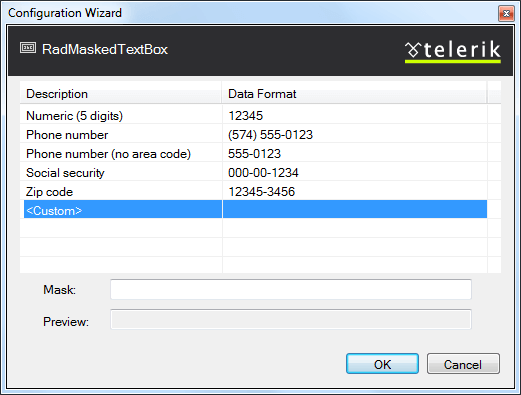Image resolution: width=521 pixels, height=395 pixels.
Task: Click the 000-00-1234 format cell
Action: (263, 173)
